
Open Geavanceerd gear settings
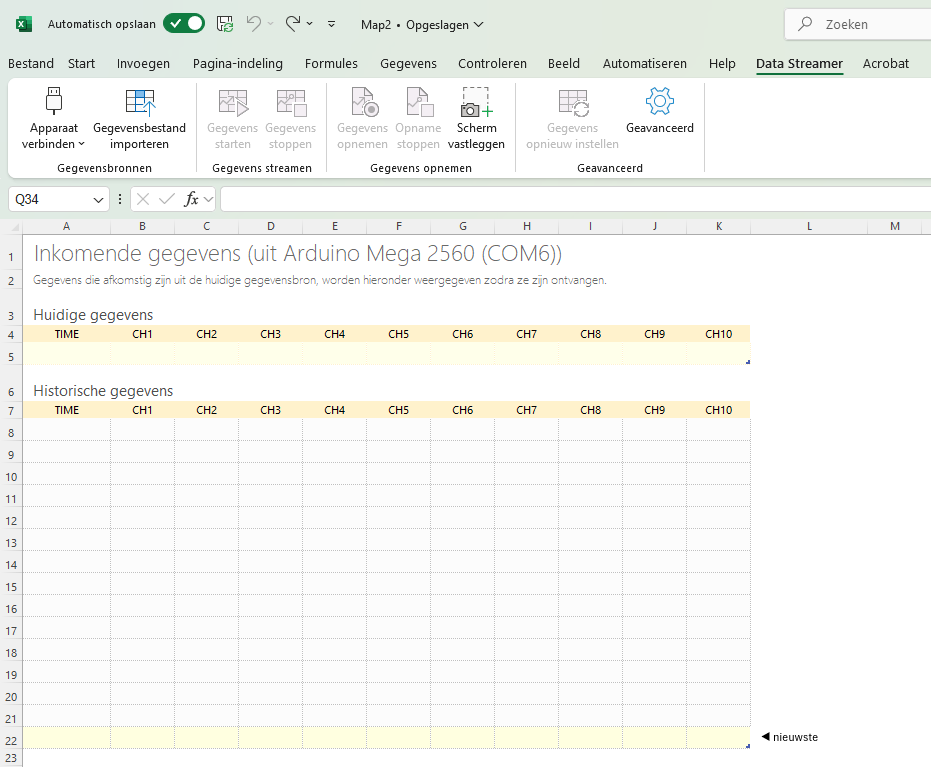[x=660, y=101]
